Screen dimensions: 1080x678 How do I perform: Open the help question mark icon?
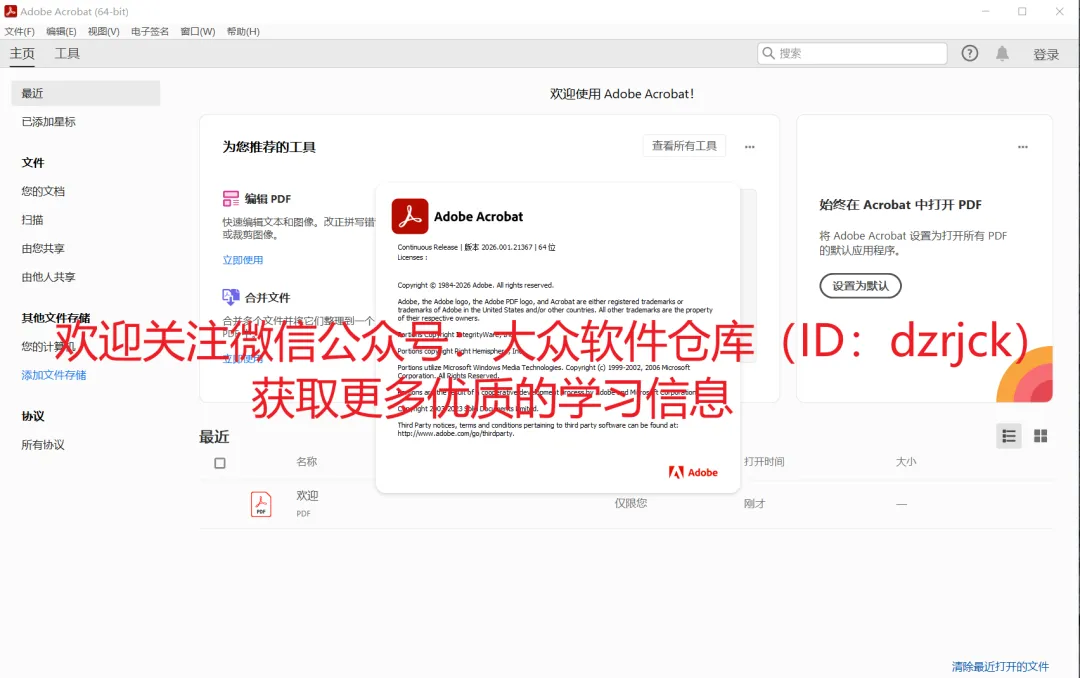coord(970,53)
